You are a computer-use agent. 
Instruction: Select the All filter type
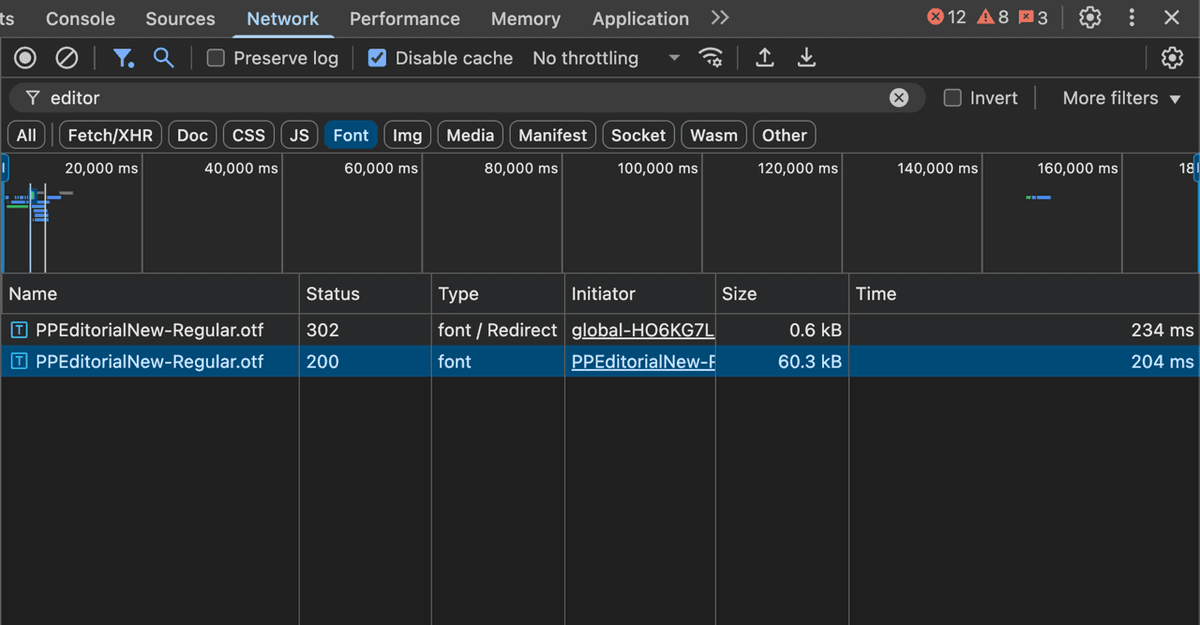point(27,135)
